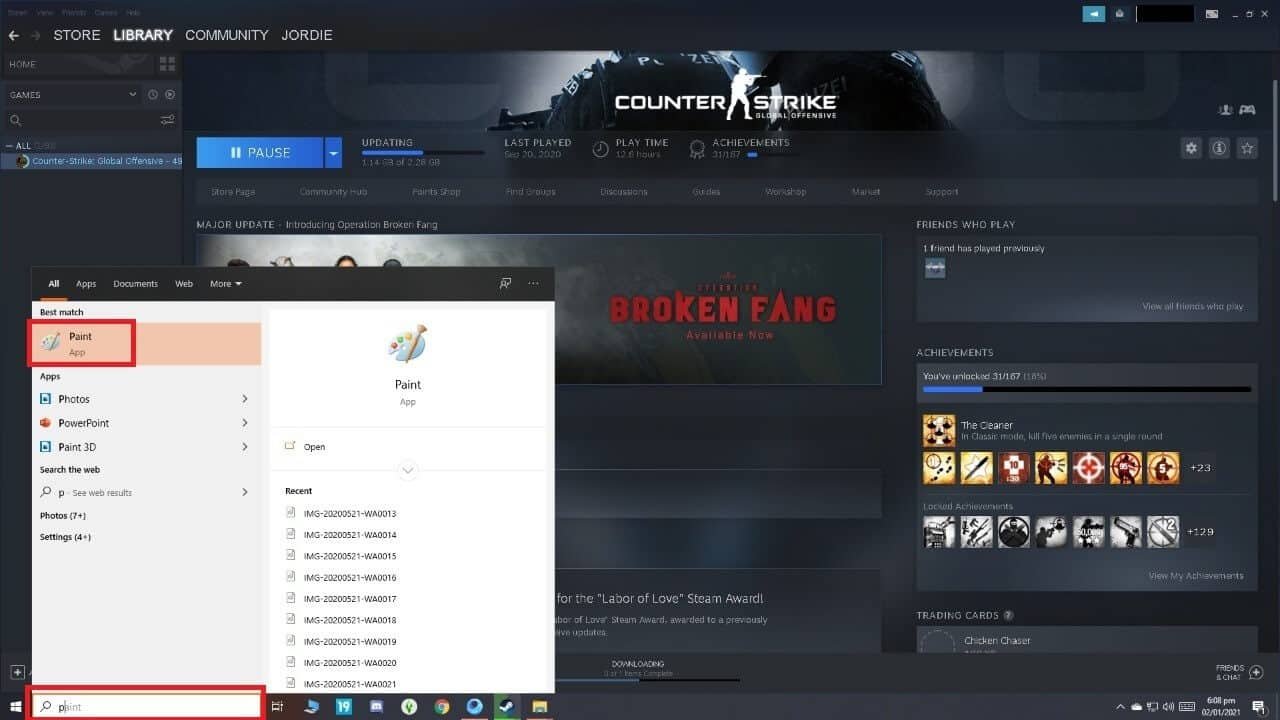The image size is (1280, 720).
Task: Open the Windows notification center
Action: pyautogui.click(x=1259, y=707)
